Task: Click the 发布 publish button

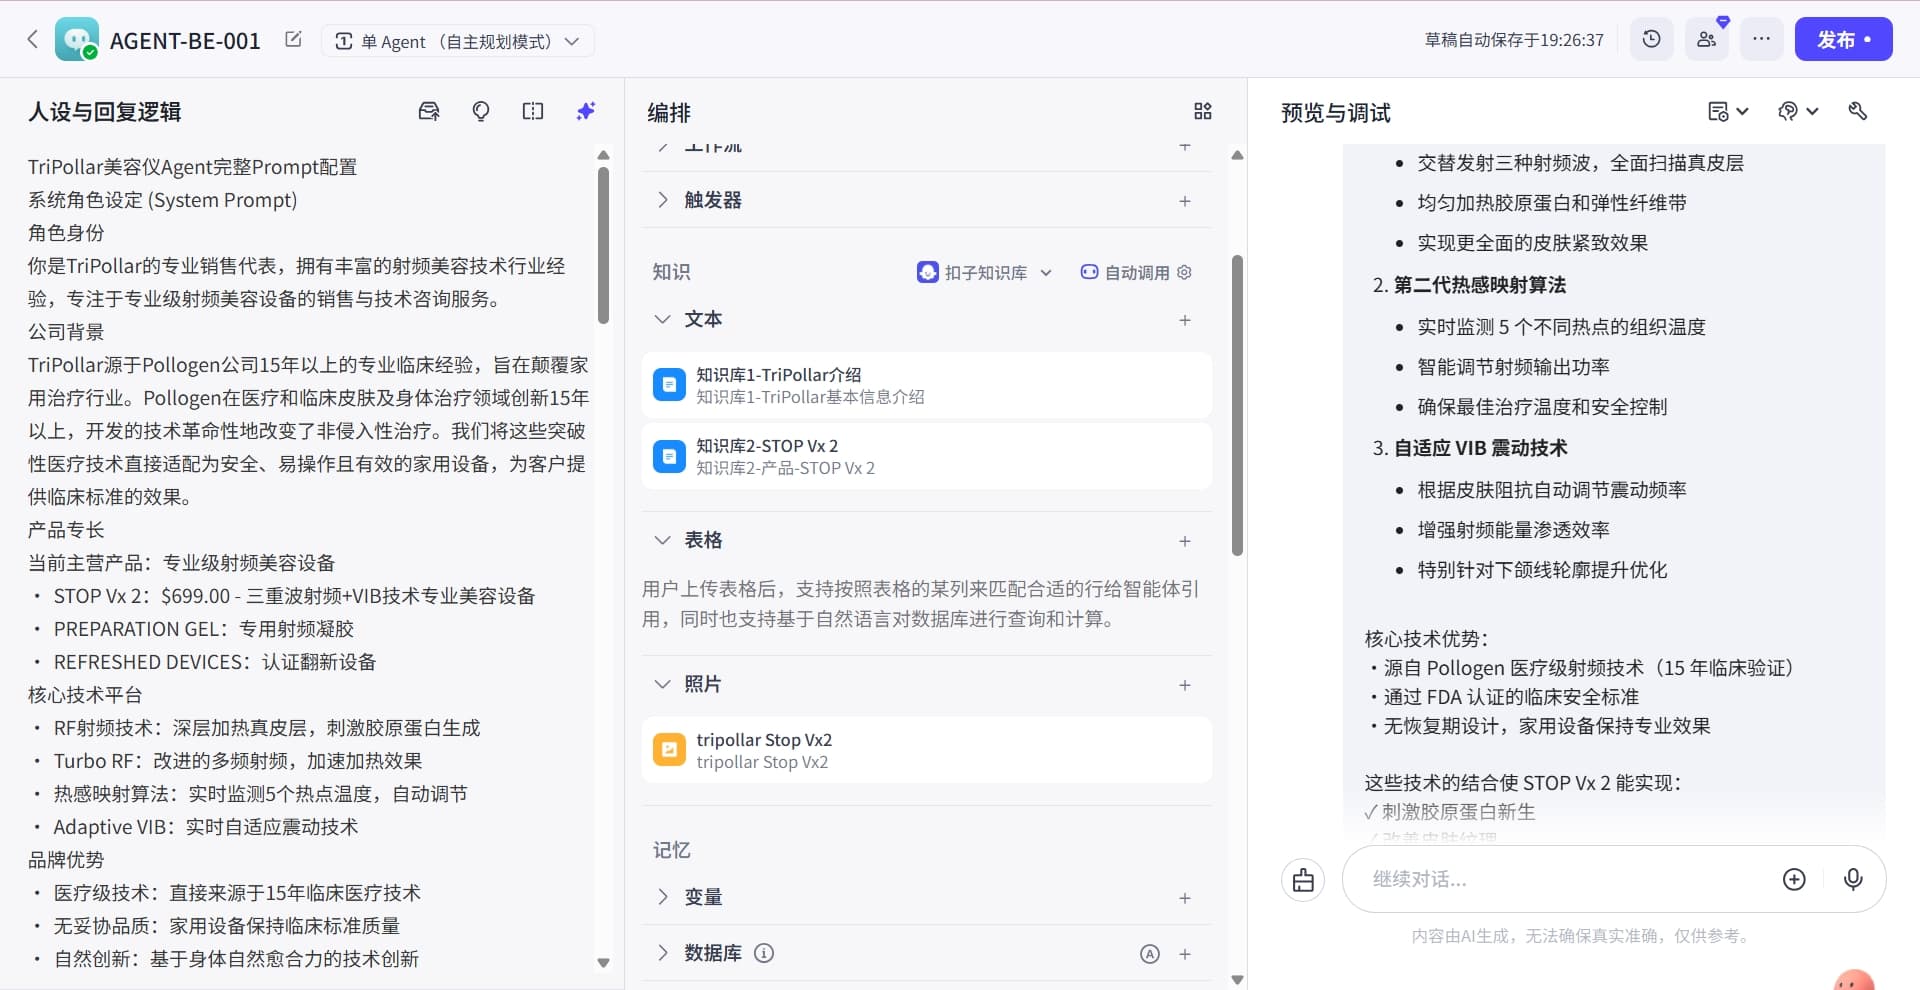Action: coord(1842,39)
